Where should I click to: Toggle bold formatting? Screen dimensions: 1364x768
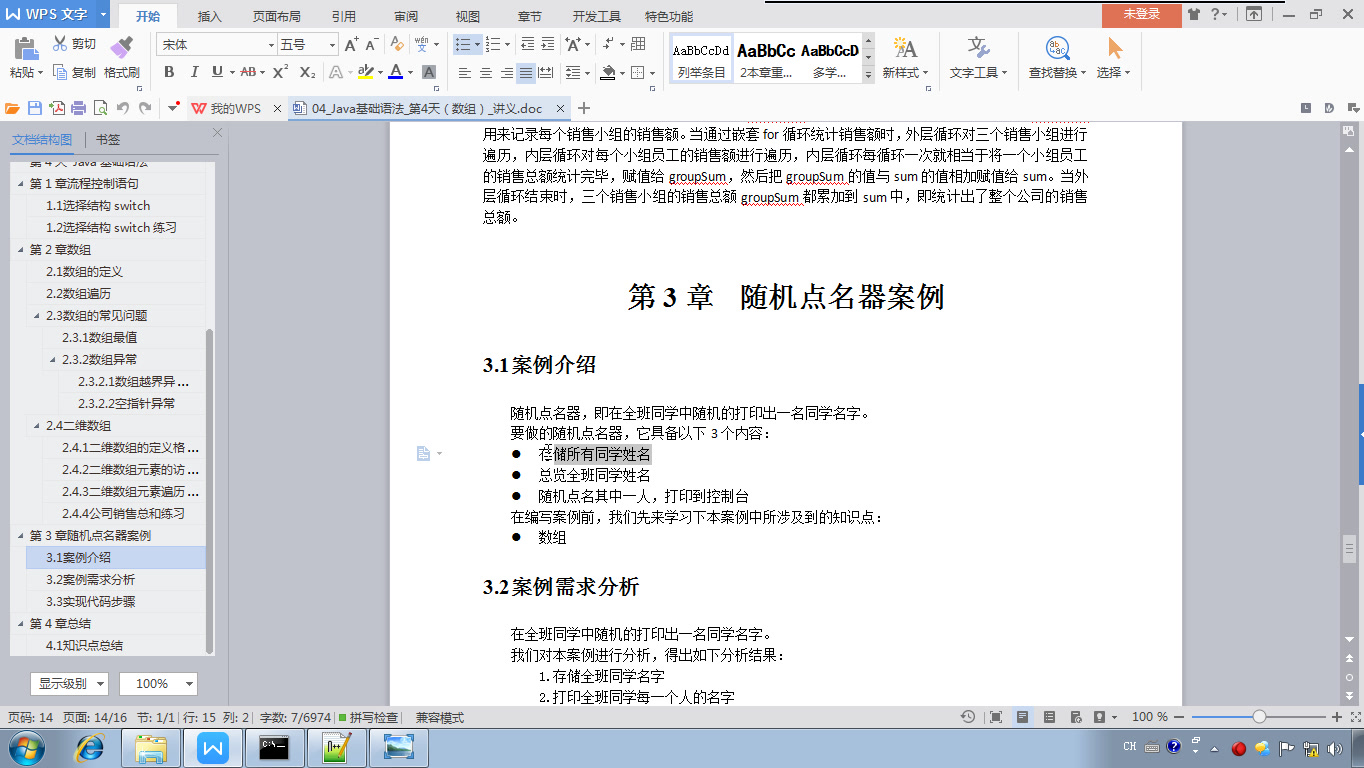(169, 72)
